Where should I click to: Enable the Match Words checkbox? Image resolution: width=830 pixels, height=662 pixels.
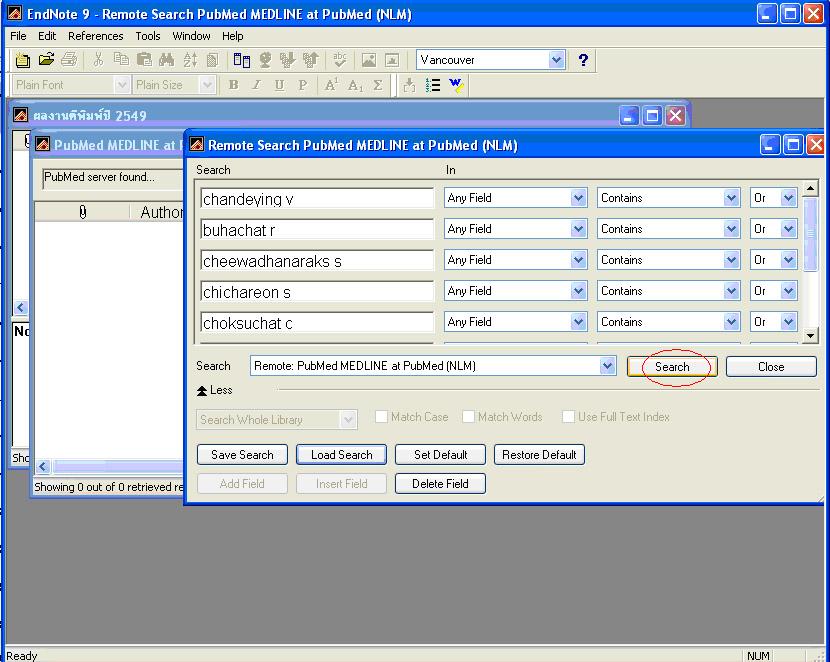point(468,416)
